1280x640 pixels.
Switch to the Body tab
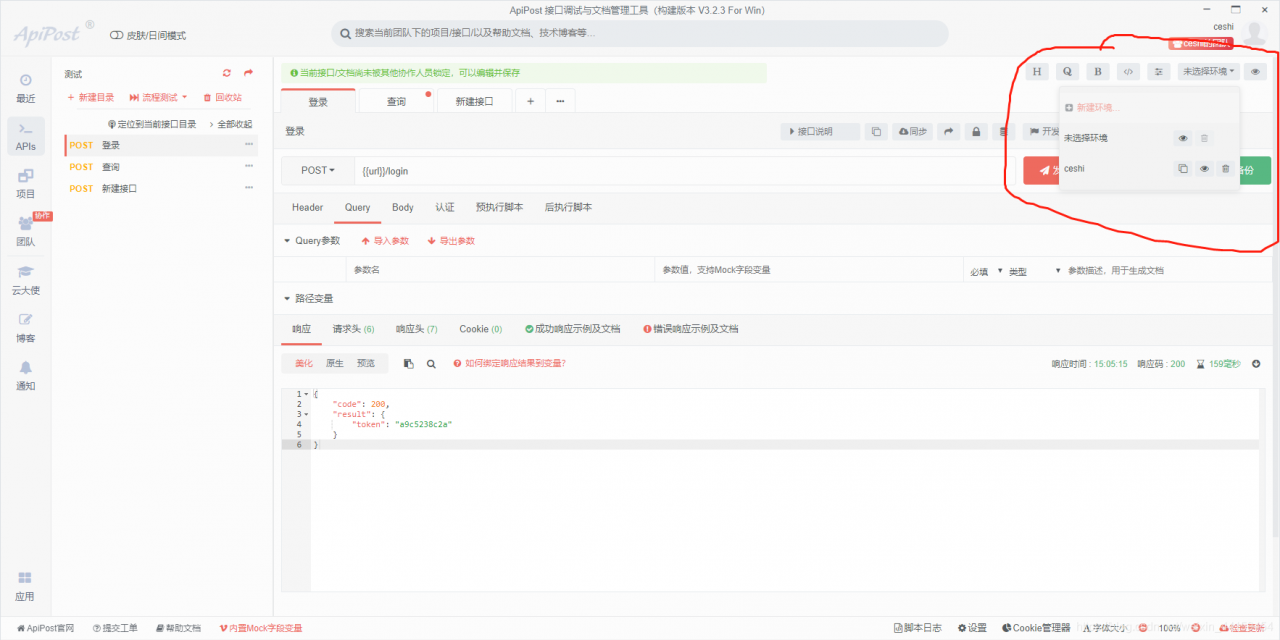point(403,208)
